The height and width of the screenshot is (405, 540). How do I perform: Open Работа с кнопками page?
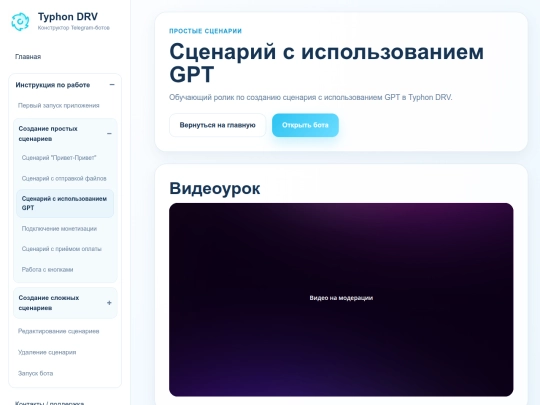point(48,270)
